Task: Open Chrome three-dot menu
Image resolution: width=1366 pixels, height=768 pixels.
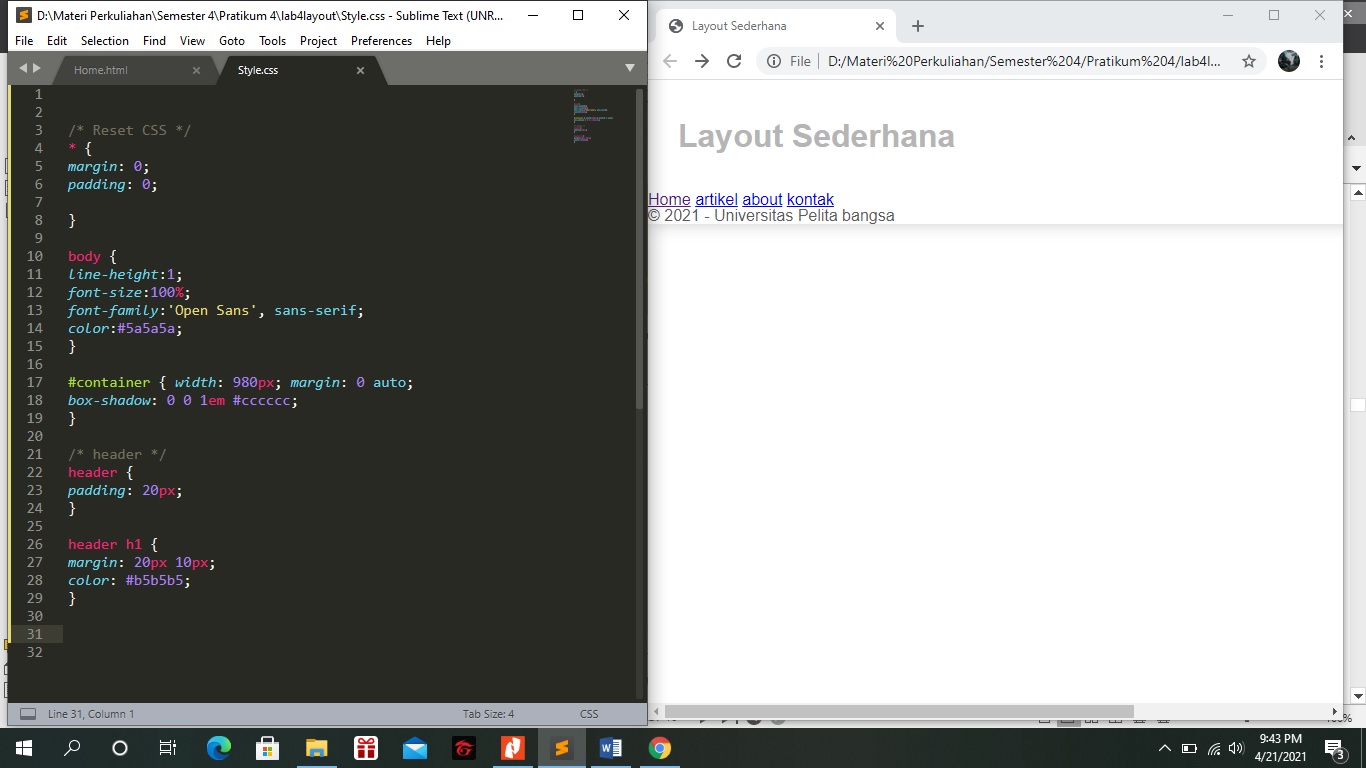Action: [1321, 61]
